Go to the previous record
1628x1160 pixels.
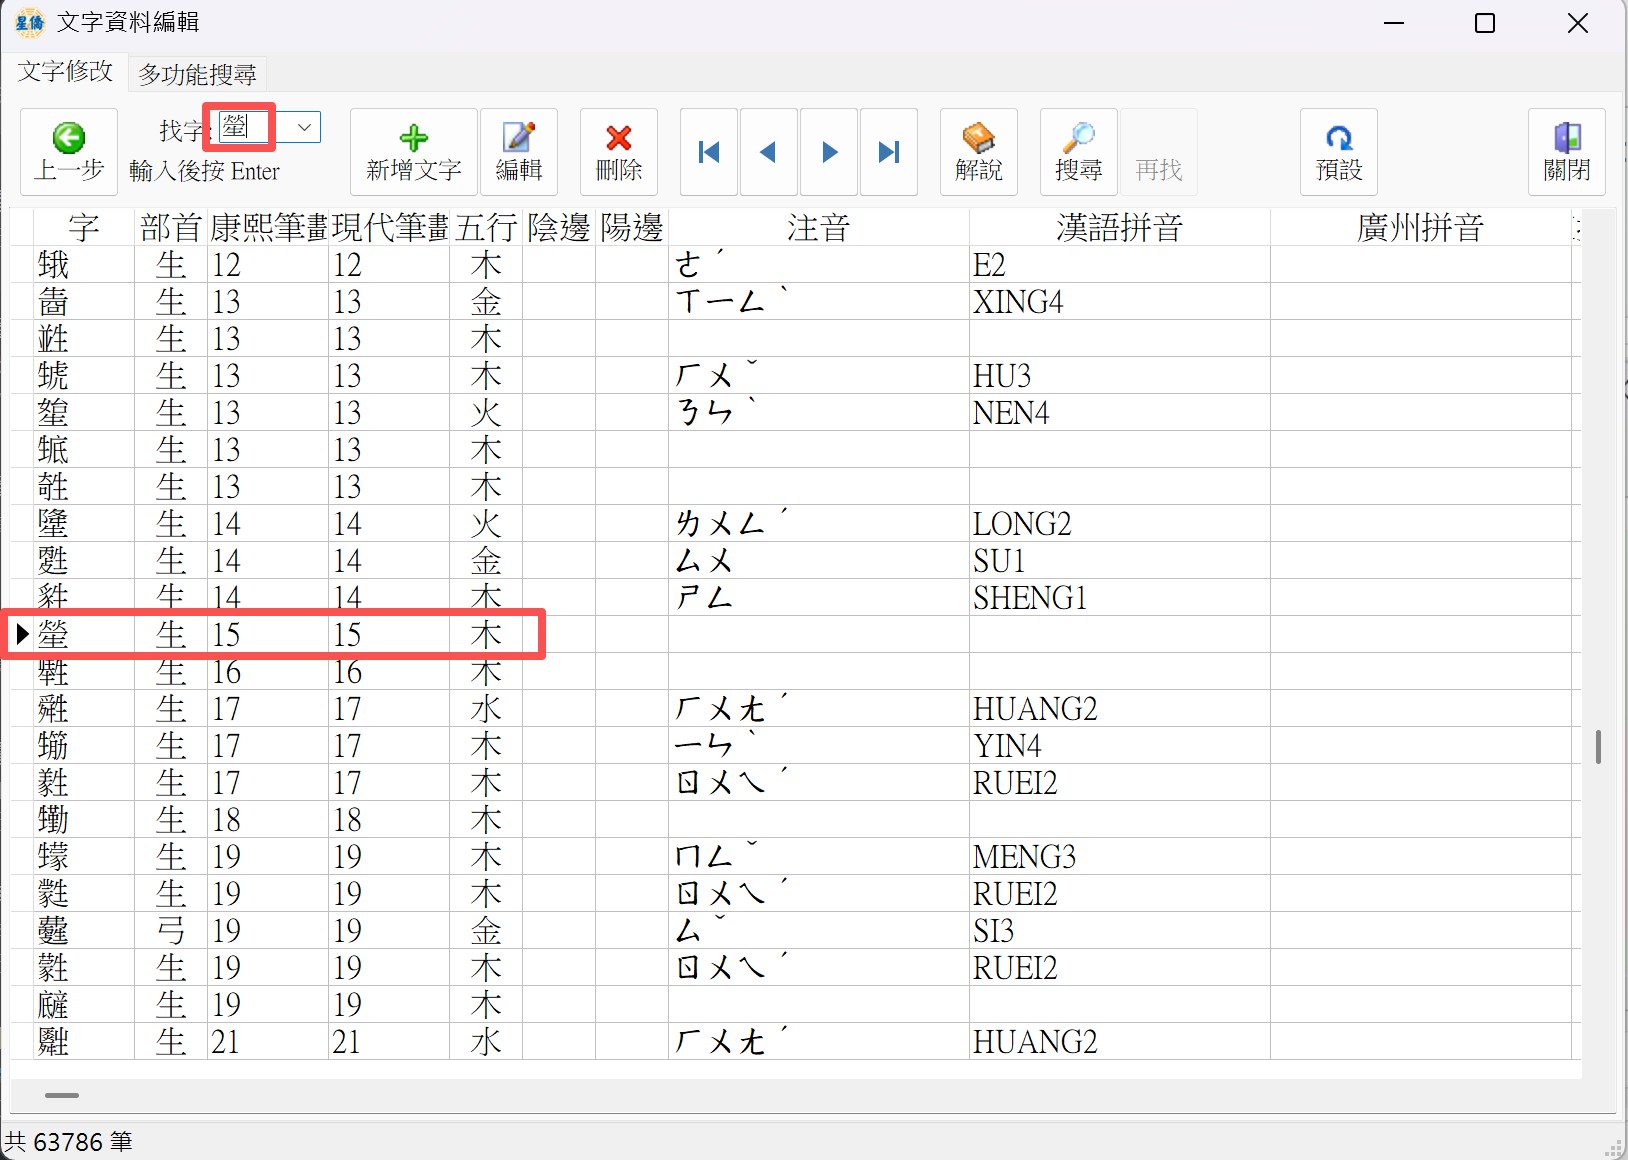(768, 152)
